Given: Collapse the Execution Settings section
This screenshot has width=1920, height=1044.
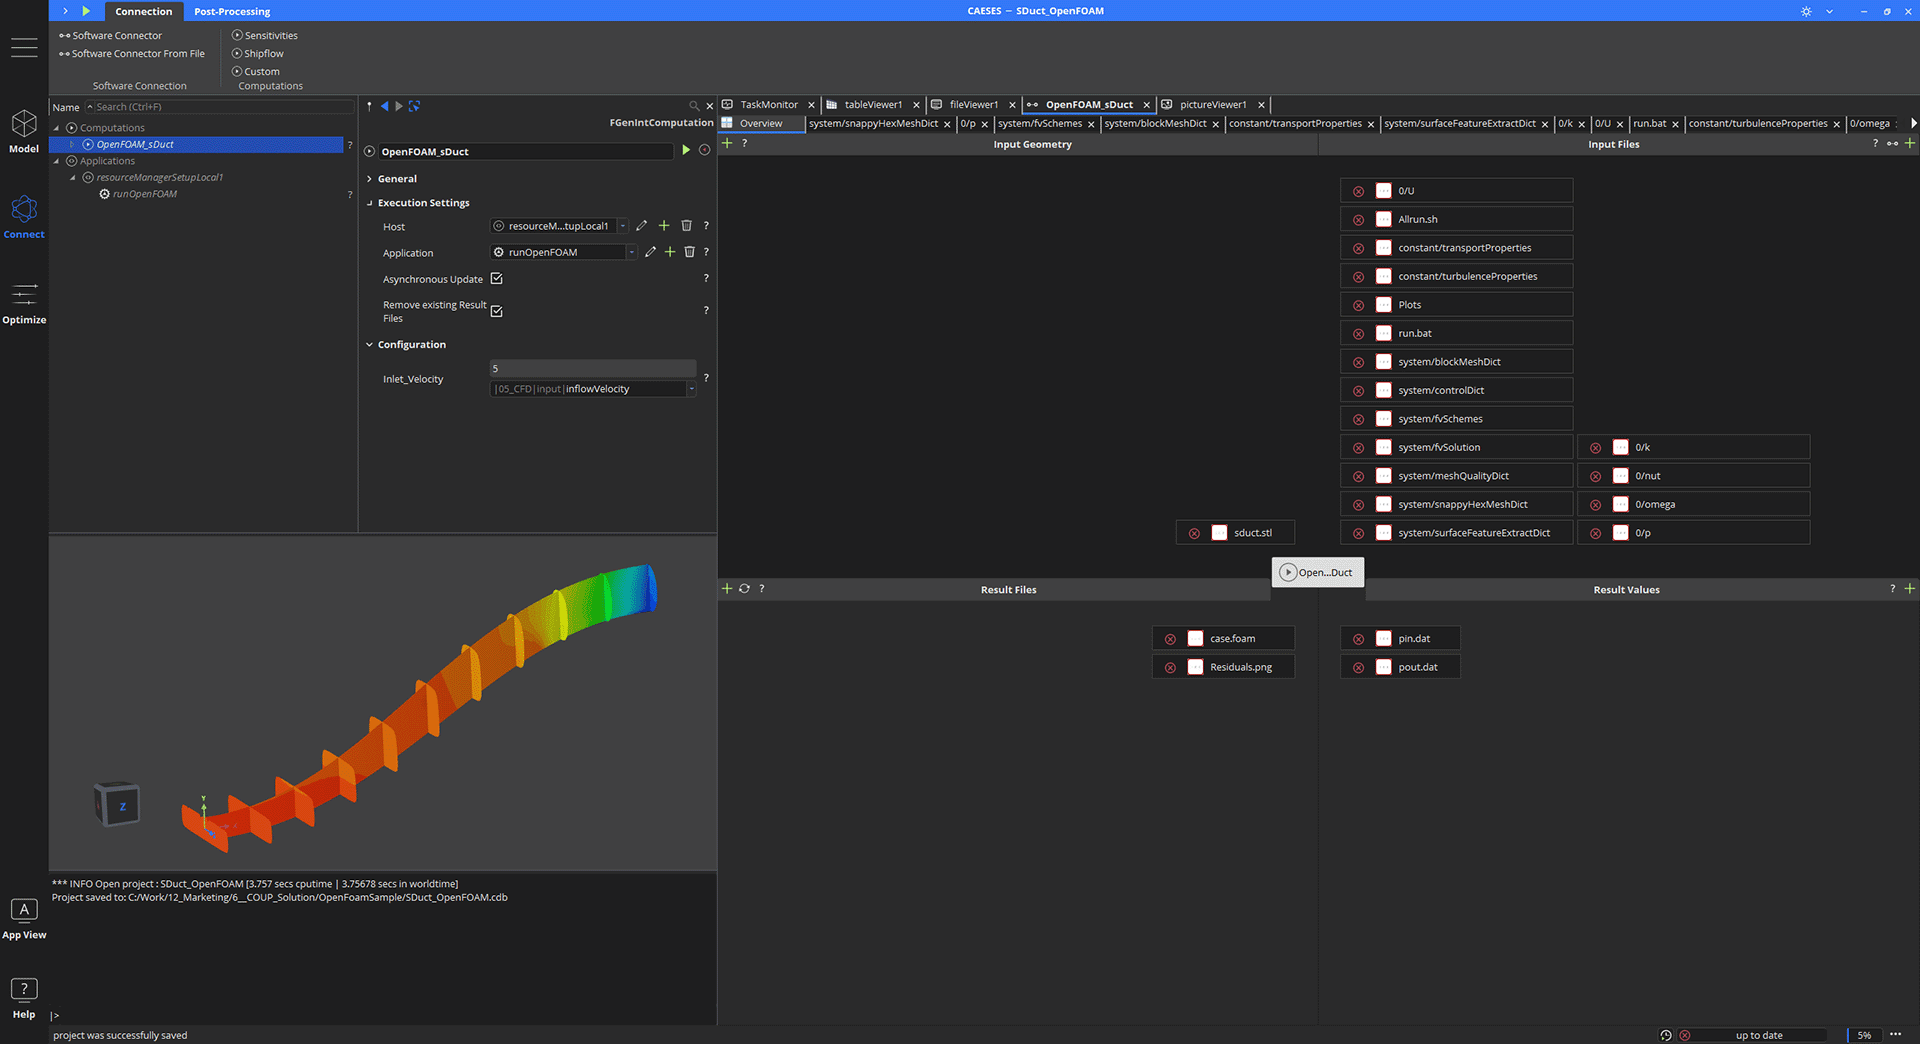Looking at the screenshot, I should [x=369, y=203].
